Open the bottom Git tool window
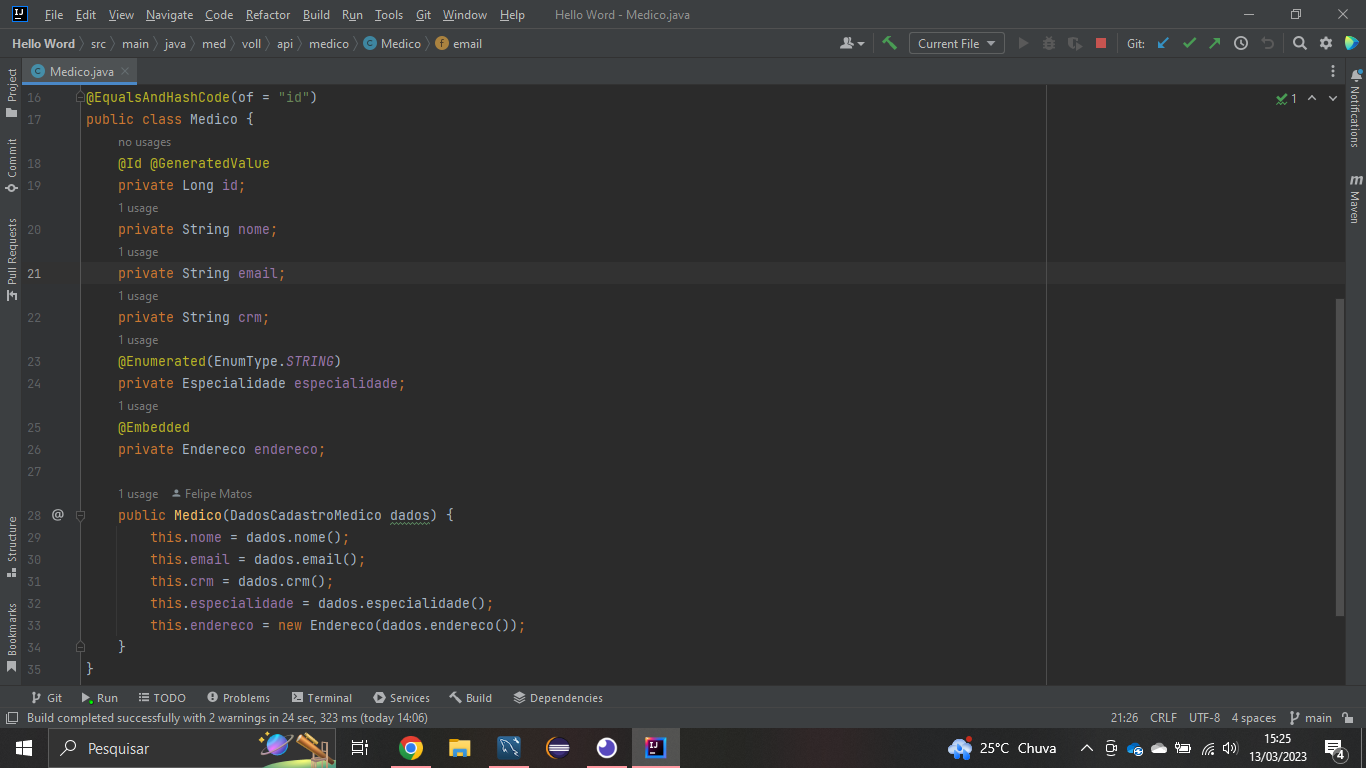The image size is (1366, 768). [46, 698]
